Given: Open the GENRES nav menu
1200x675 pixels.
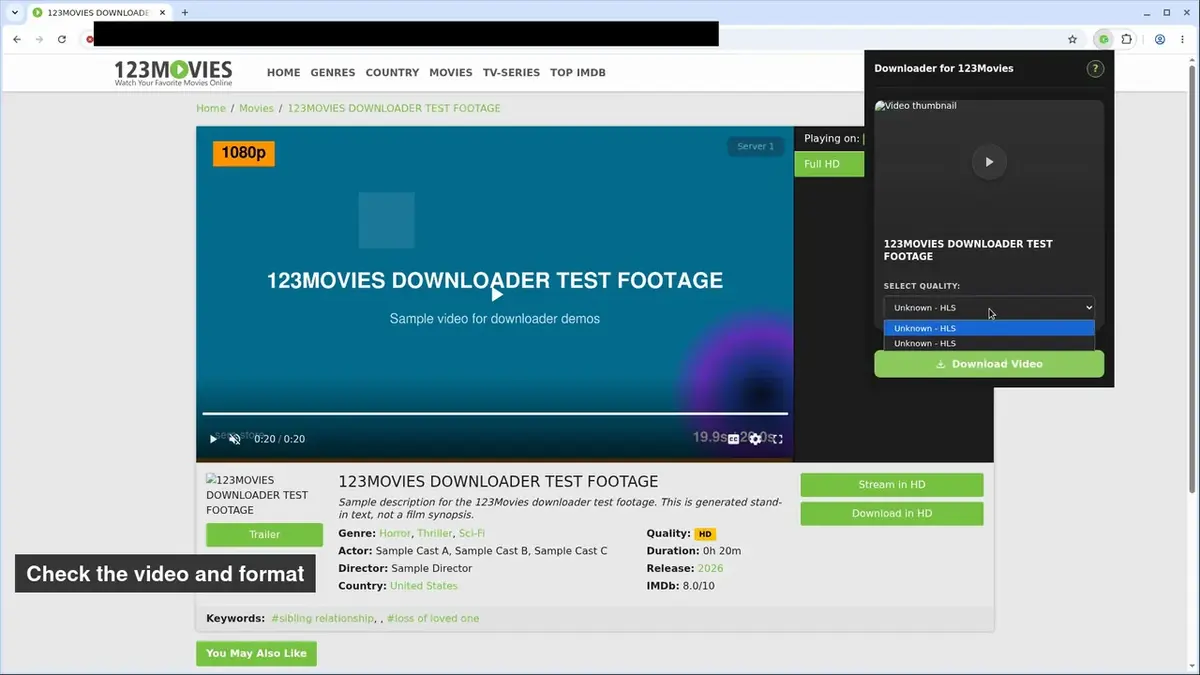Looking at the screenshot, I should tap(333, 72).
